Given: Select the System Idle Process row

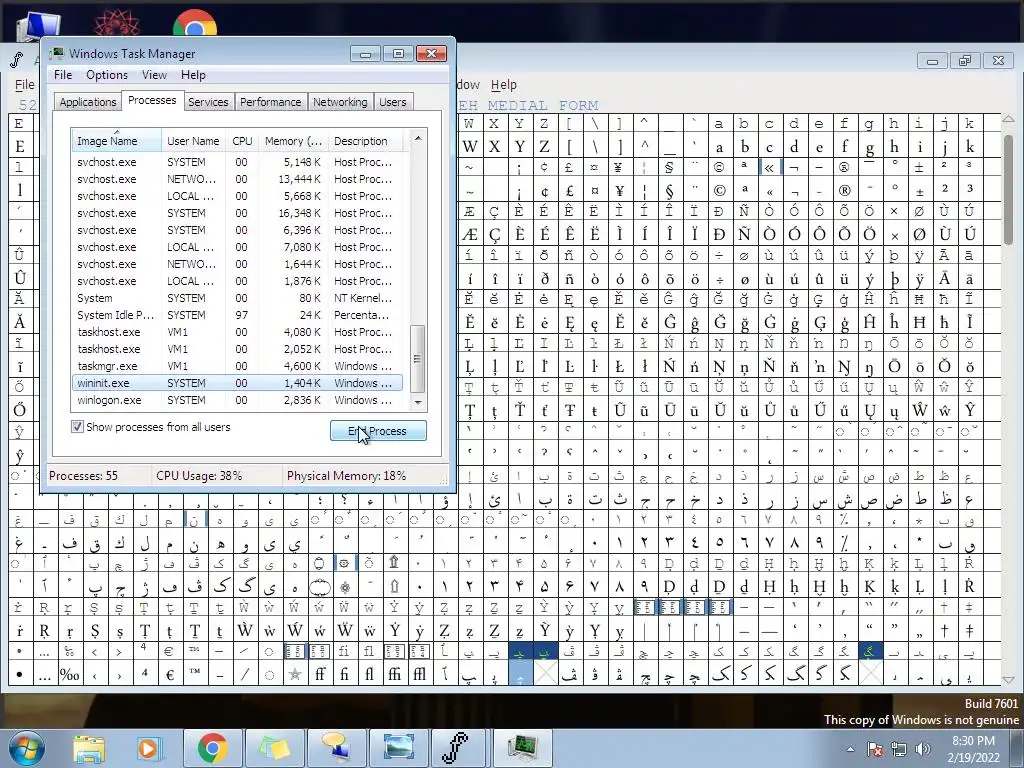Looking at the screenshot, I should coord(236,315).
